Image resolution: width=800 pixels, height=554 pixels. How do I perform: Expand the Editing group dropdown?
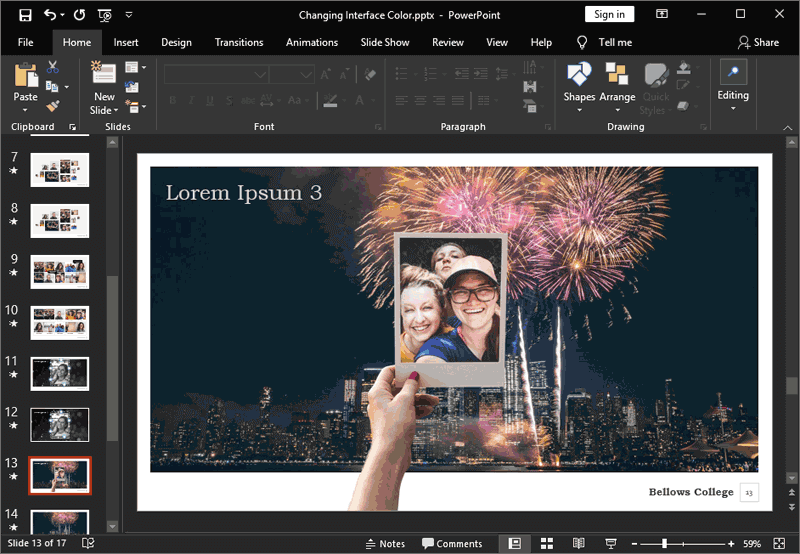click(733, 108)
